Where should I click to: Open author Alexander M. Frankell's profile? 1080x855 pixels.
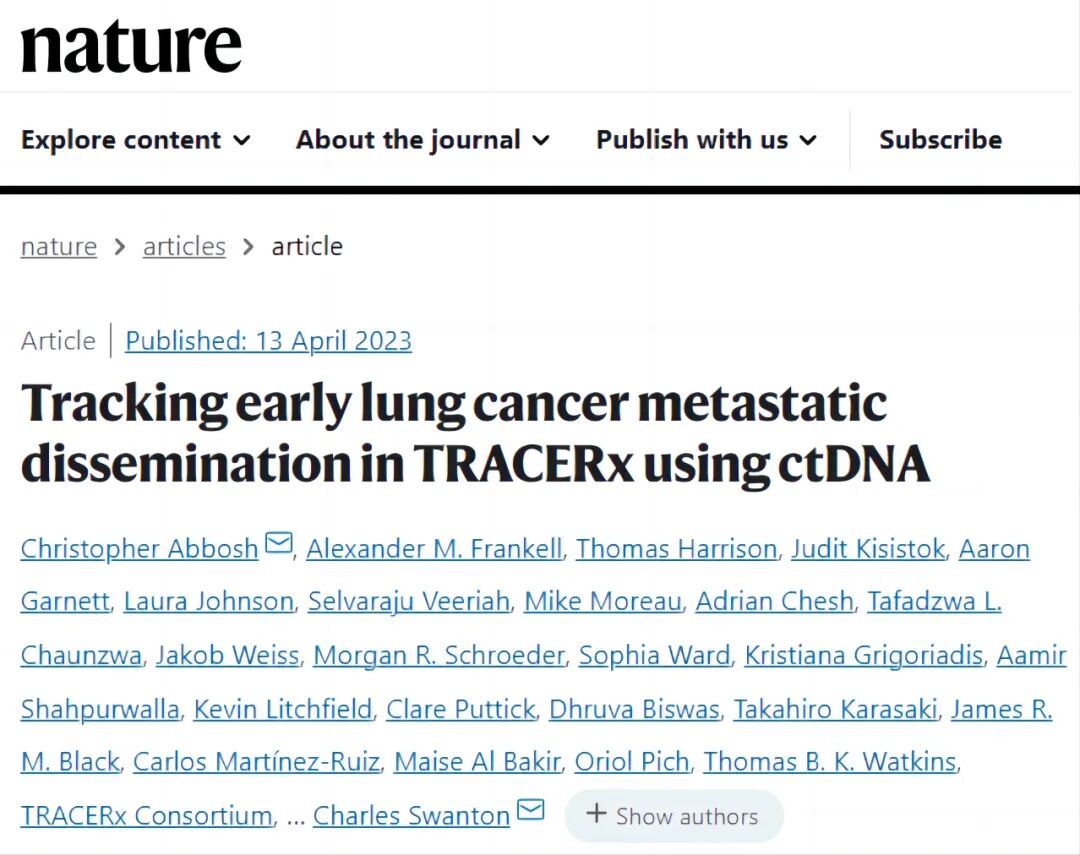tap(433, 549)
